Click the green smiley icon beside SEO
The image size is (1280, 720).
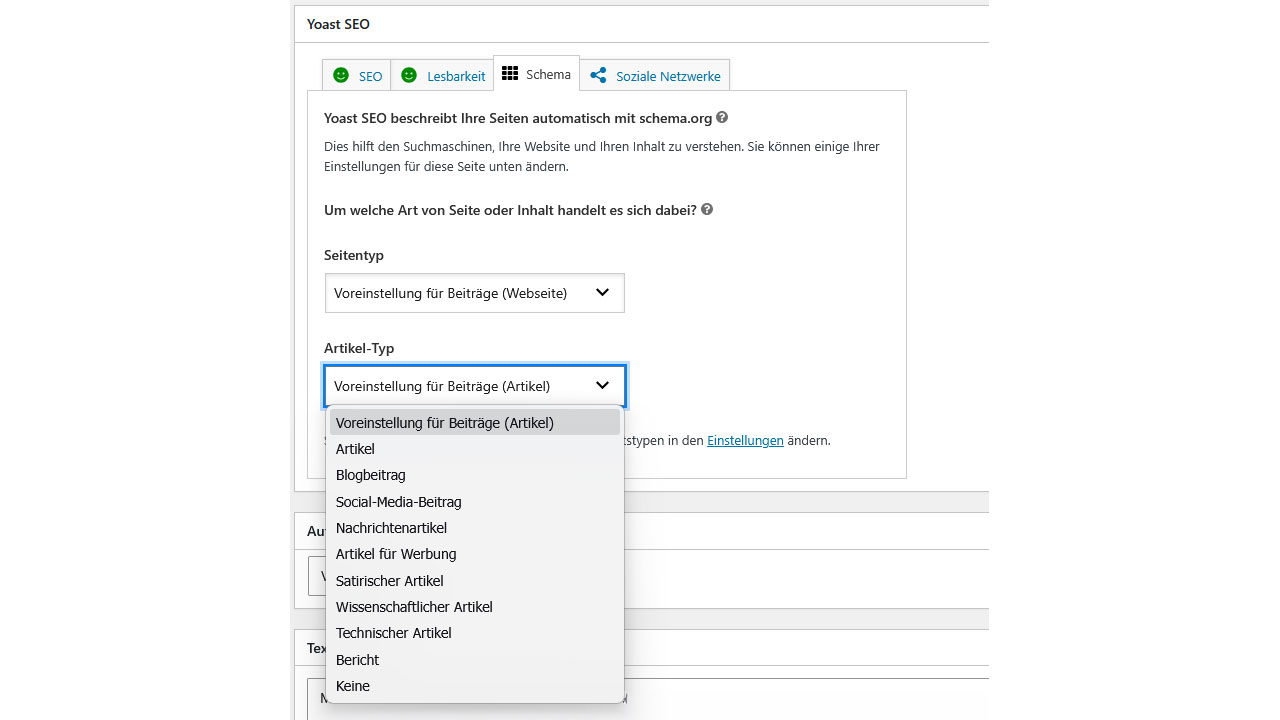click(341, 75)
